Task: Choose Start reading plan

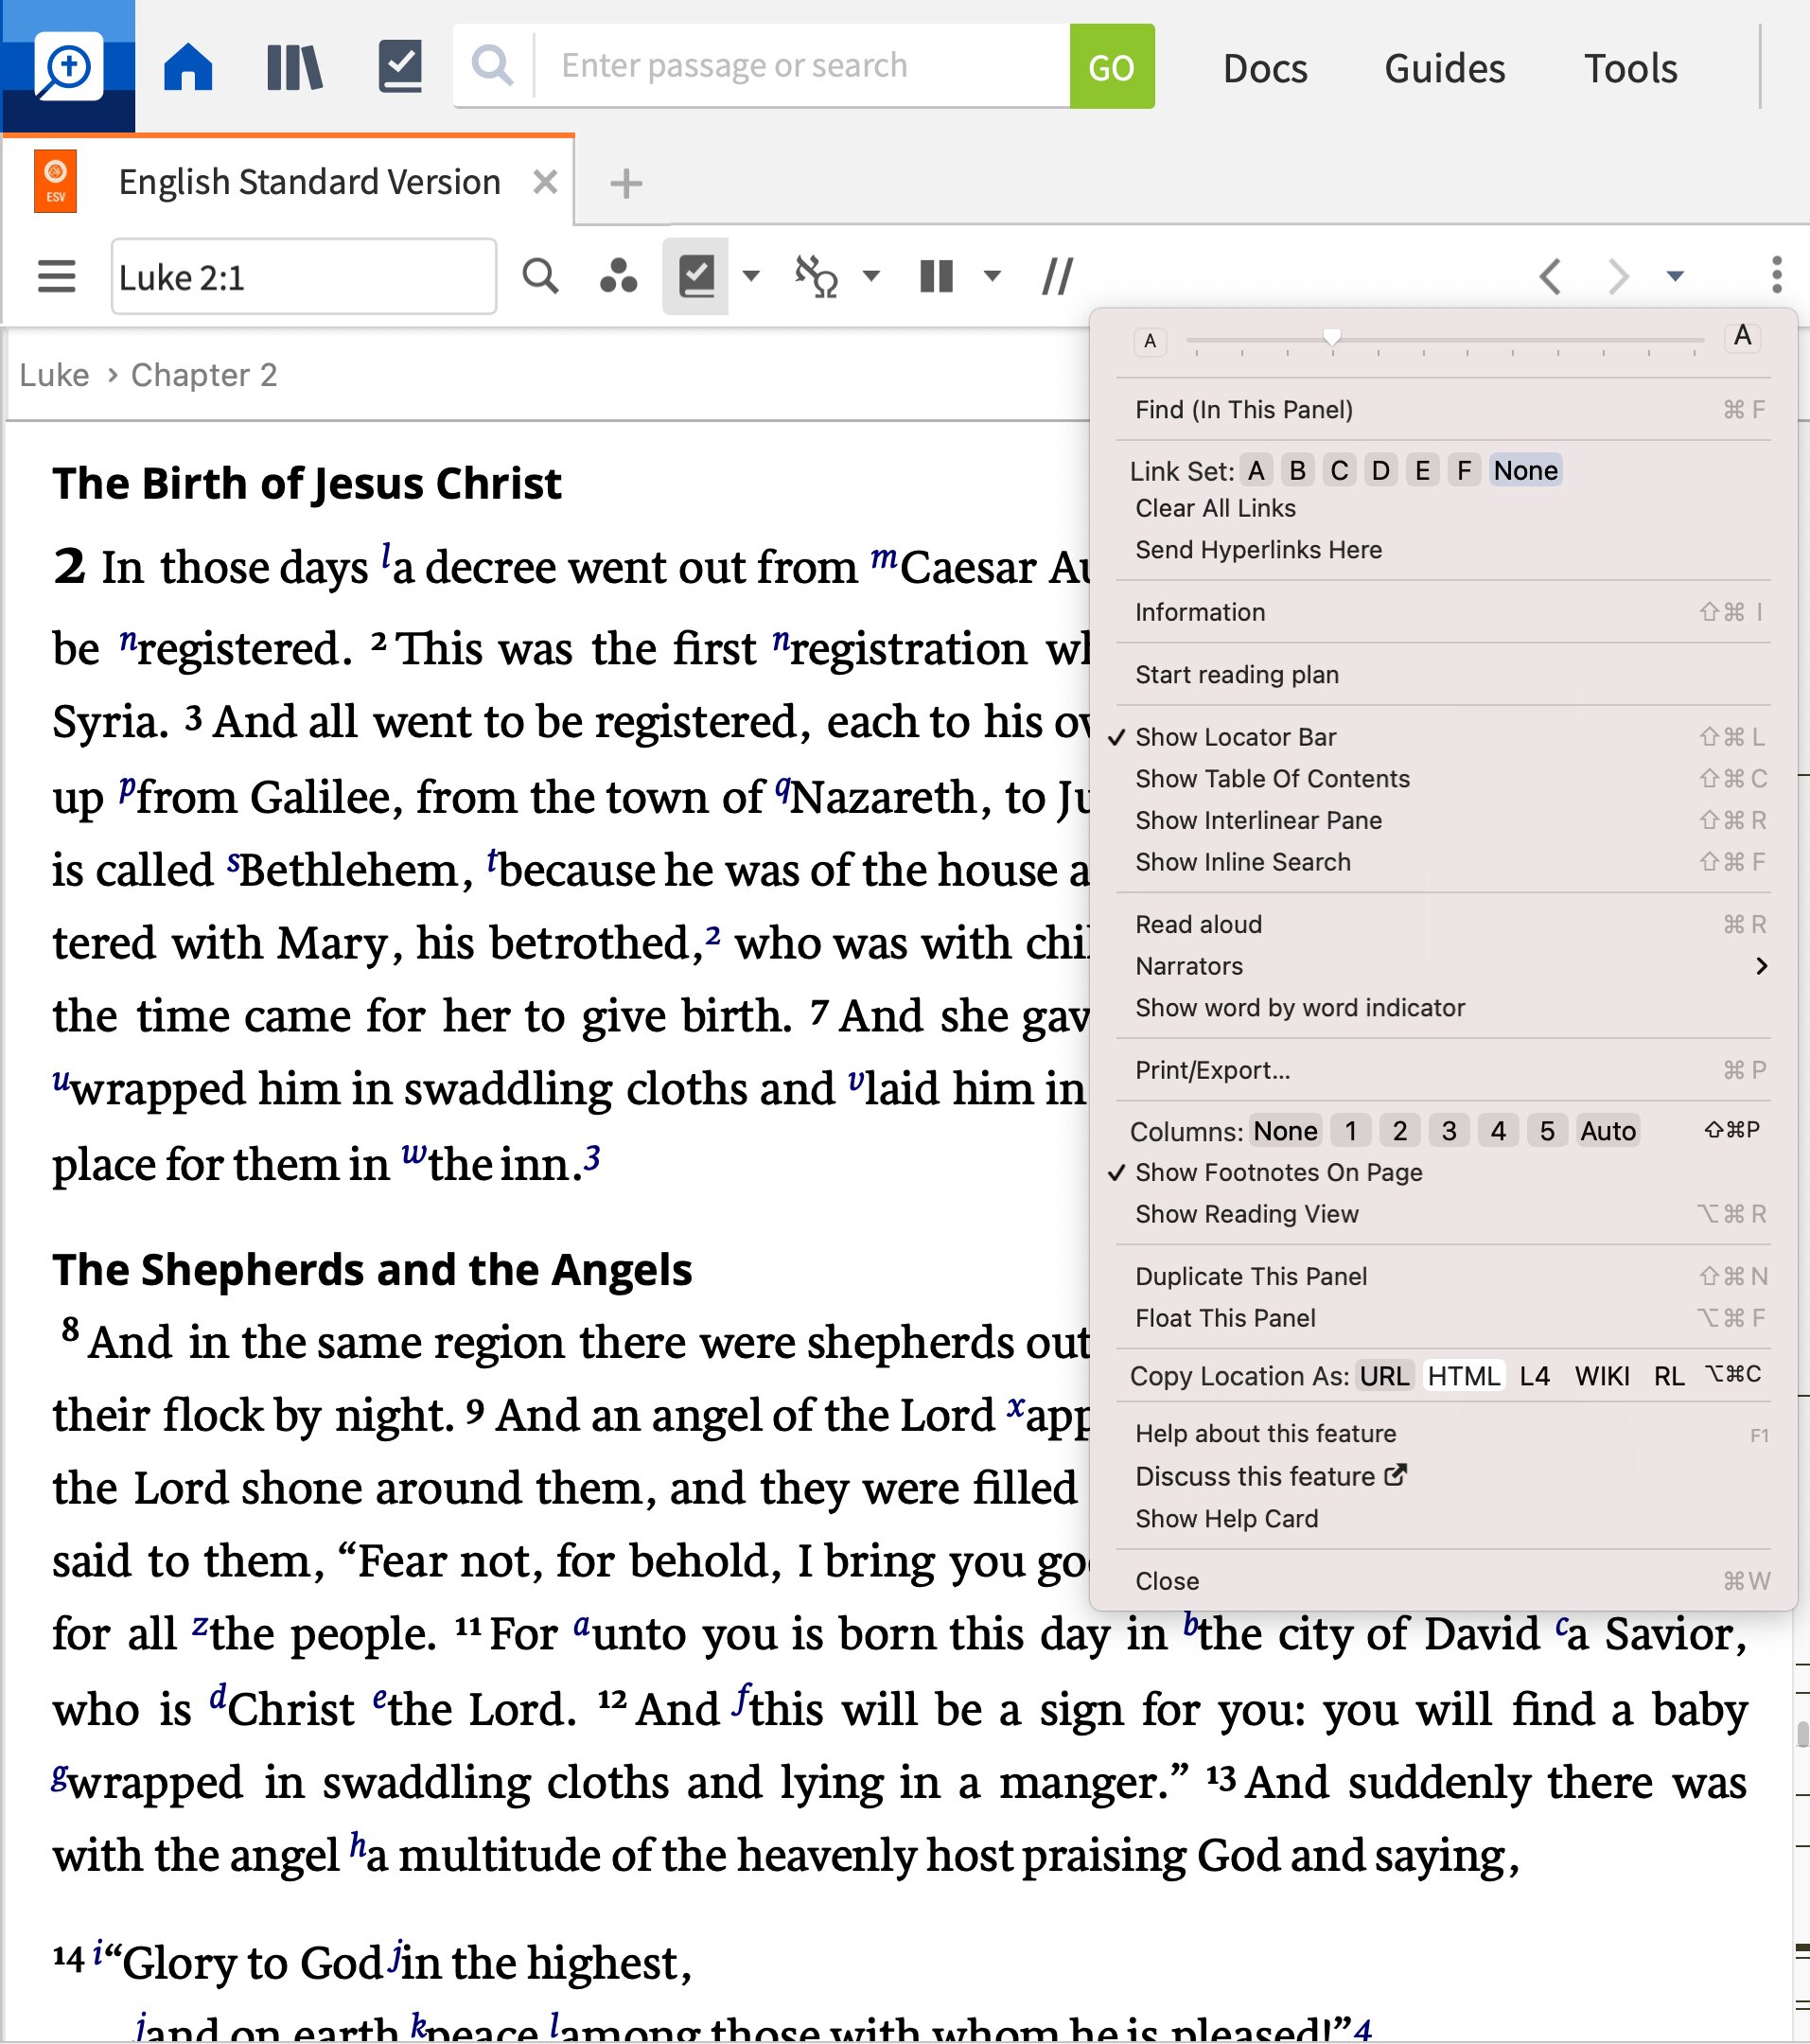Action: point(1443,674)
